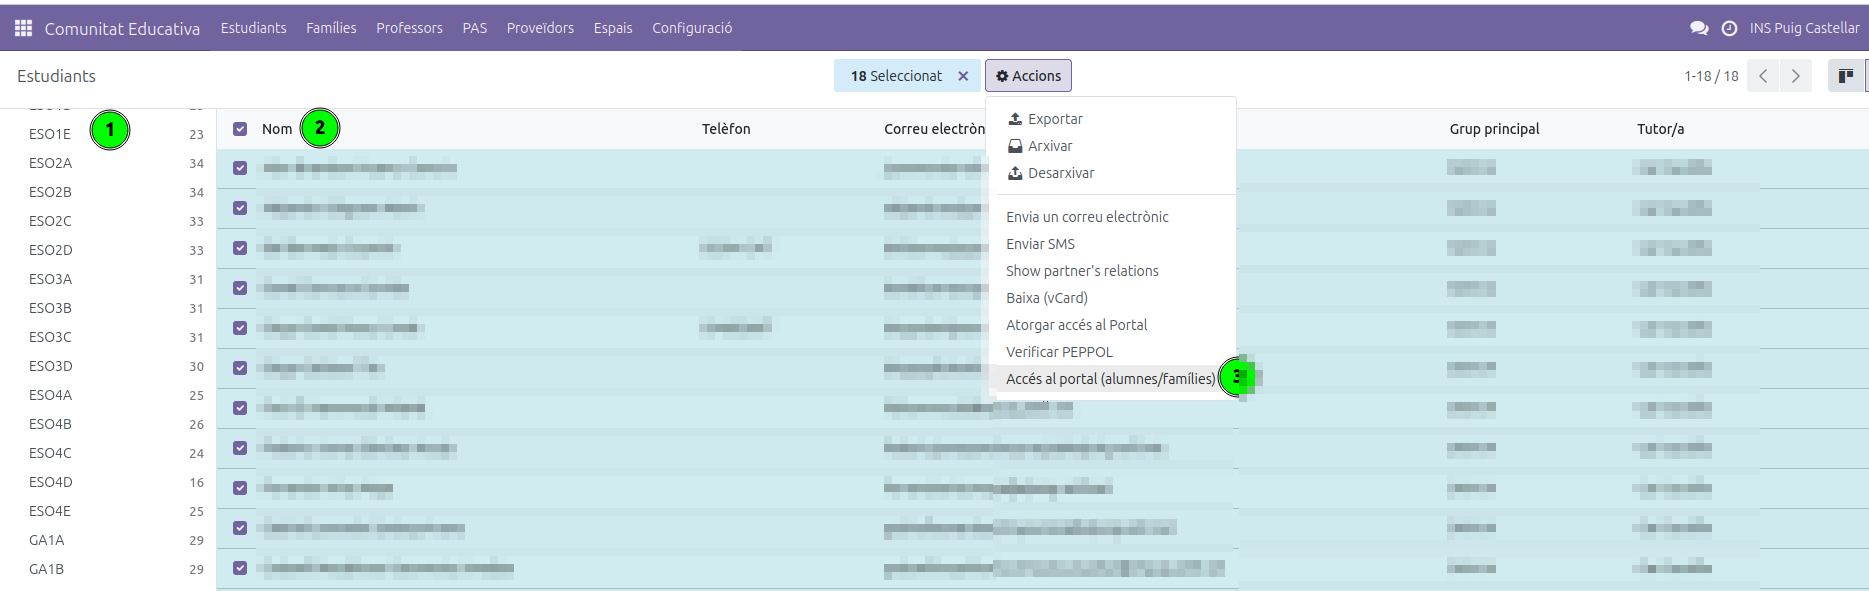Filter by group GA1A

coord(46,540)
